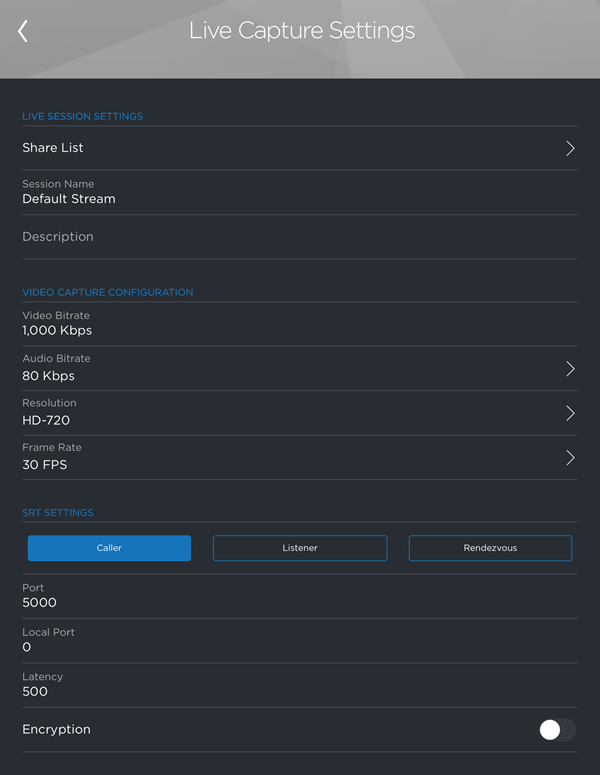This screenshot has height=775, width=600.
Task: Switch SRT mode to Listener
Action: (299, 548)
